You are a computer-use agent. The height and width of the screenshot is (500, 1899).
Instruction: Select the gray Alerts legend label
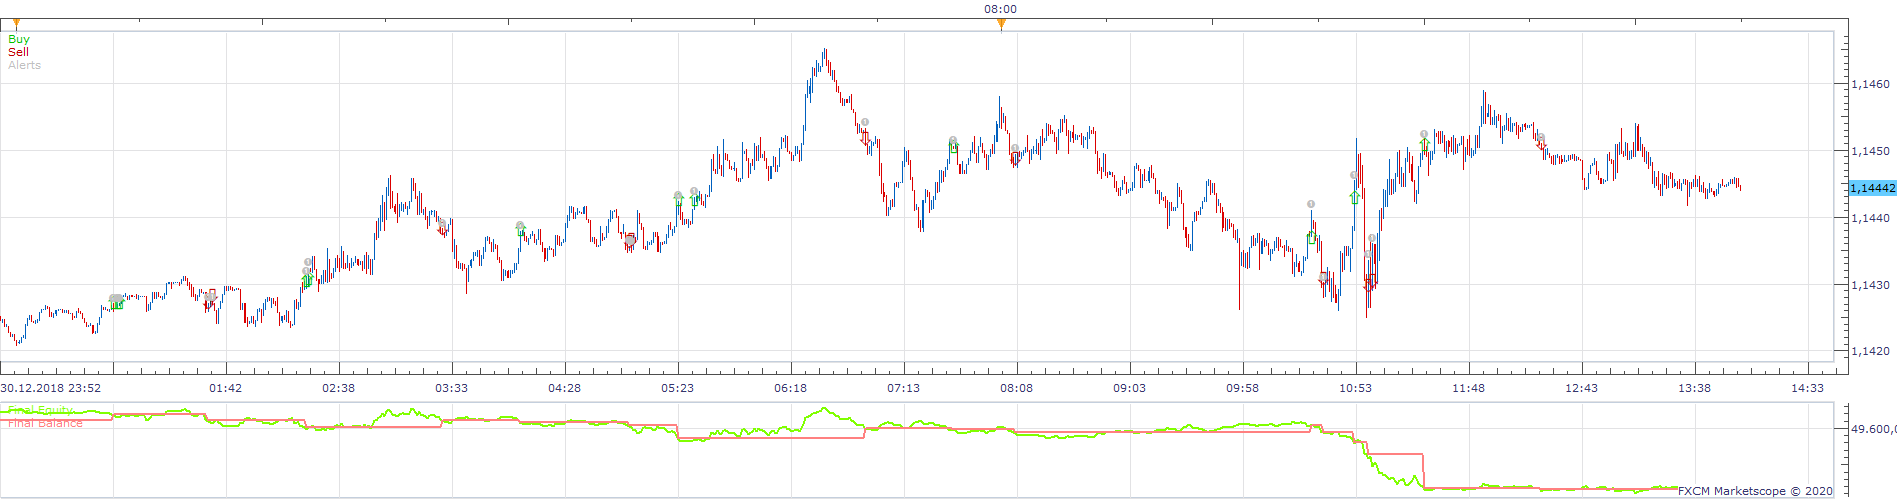(24, 65)
